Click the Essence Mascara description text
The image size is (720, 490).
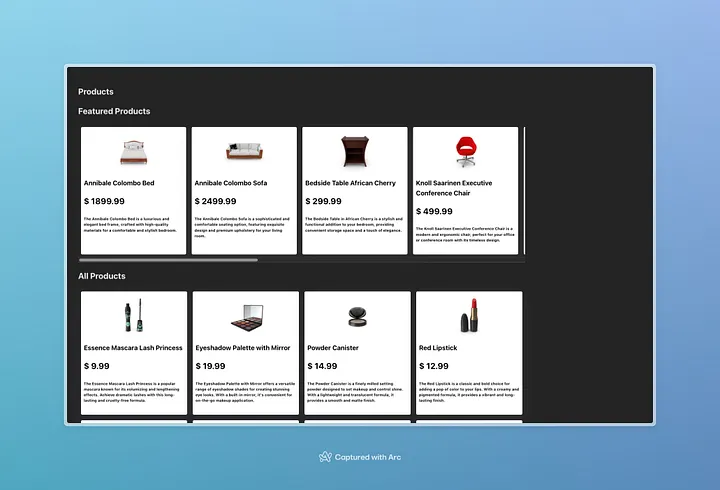(131, 392)
